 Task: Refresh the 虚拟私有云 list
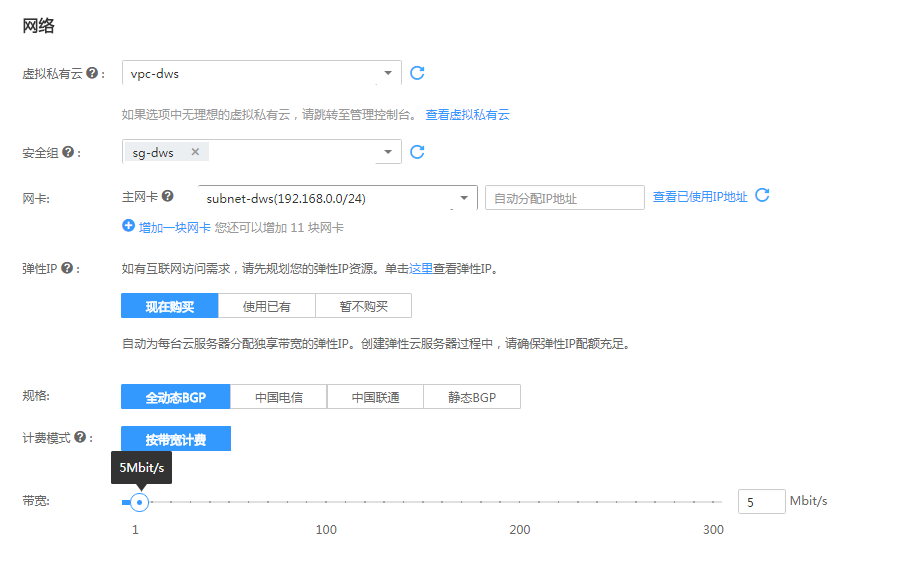417,72
